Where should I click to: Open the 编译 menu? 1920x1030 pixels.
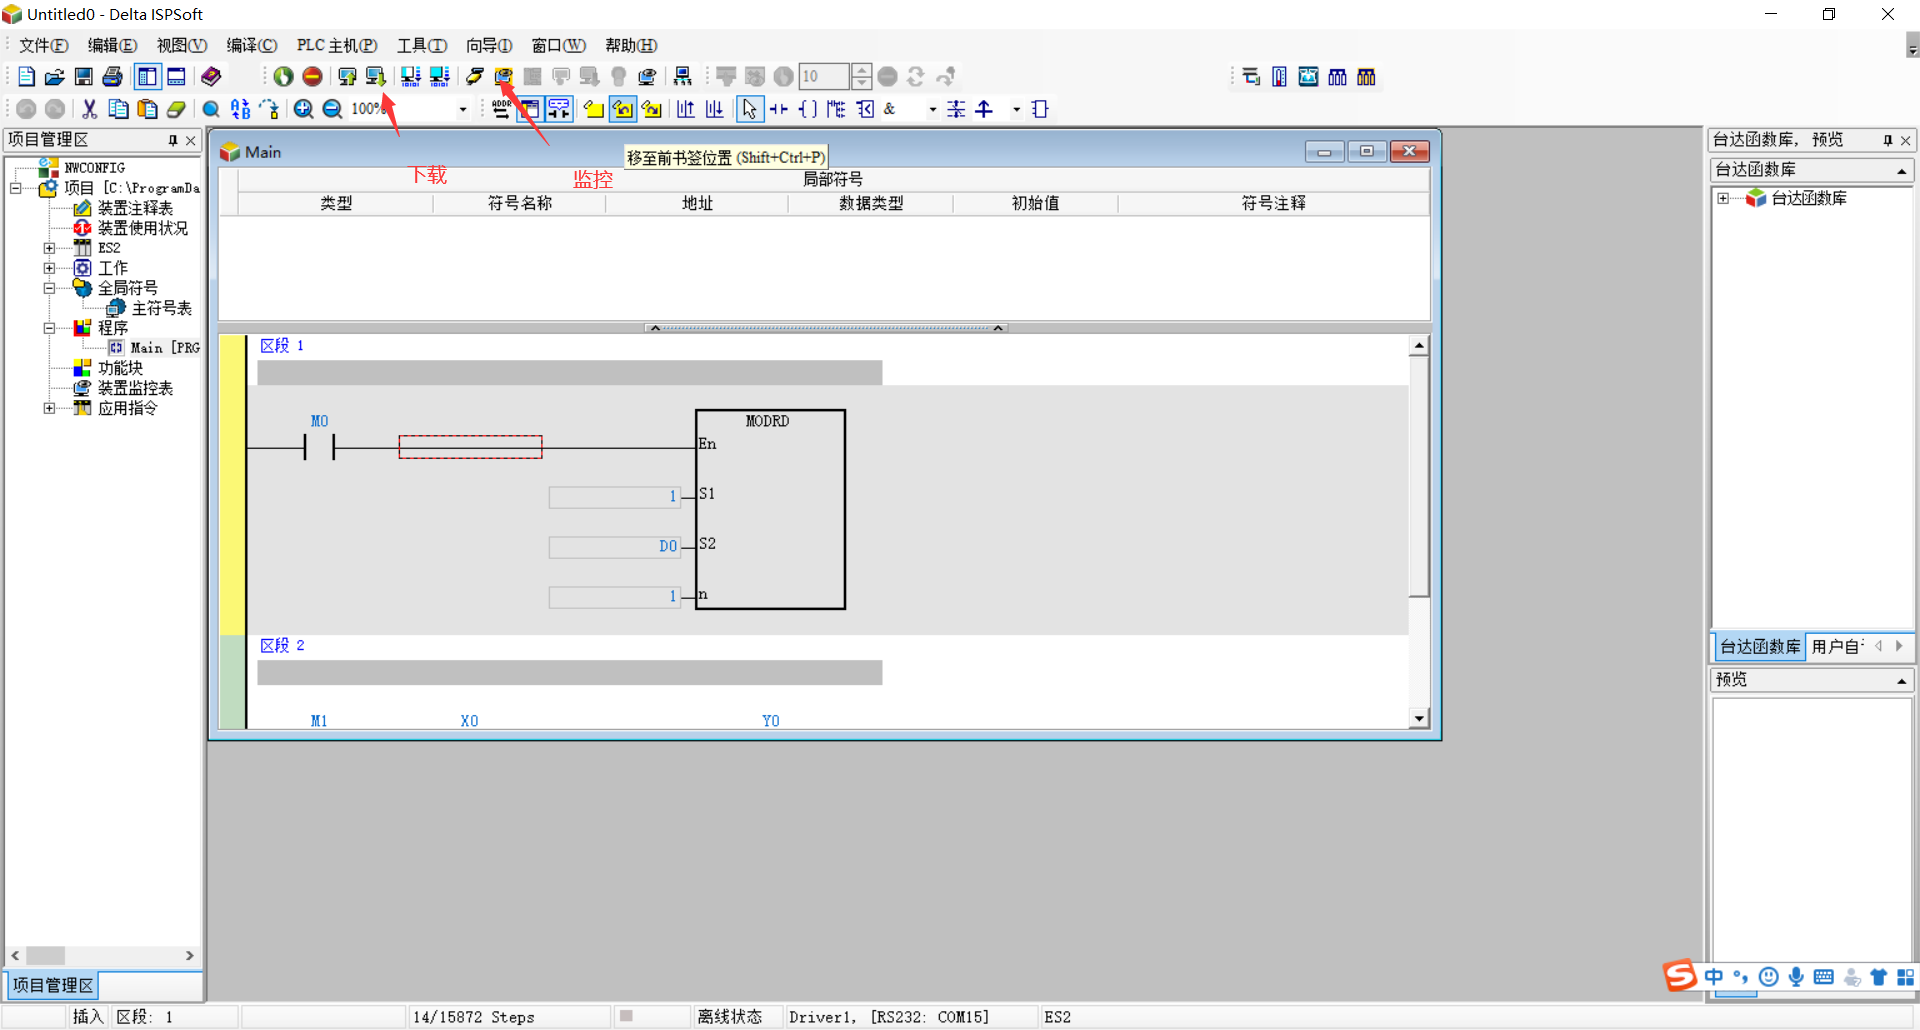[251, 45]
